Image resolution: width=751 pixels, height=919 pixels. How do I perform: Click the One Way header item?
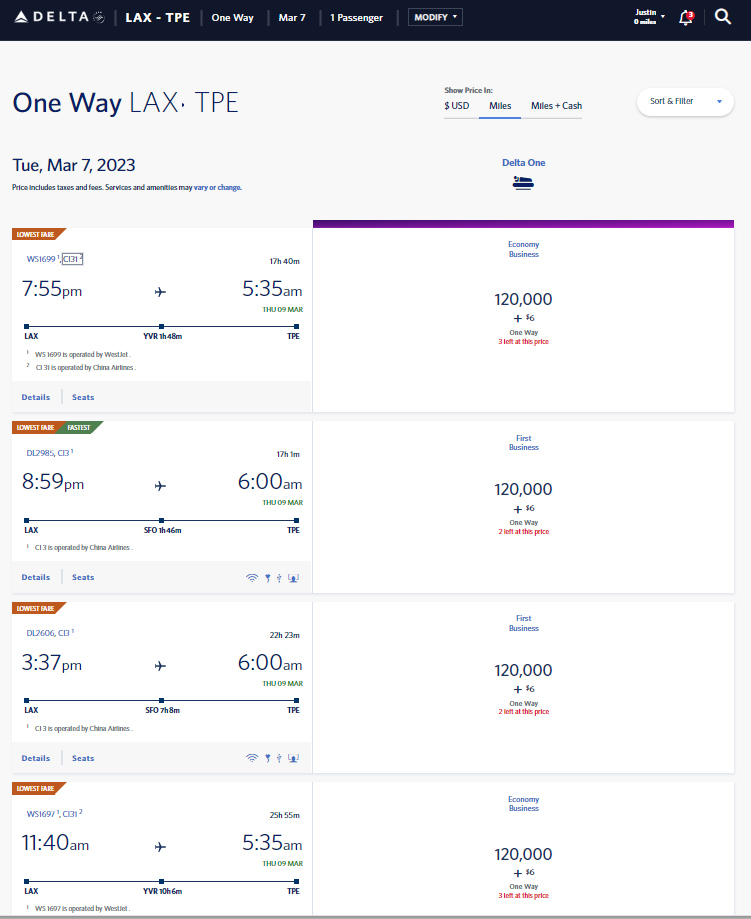[232, 17]
